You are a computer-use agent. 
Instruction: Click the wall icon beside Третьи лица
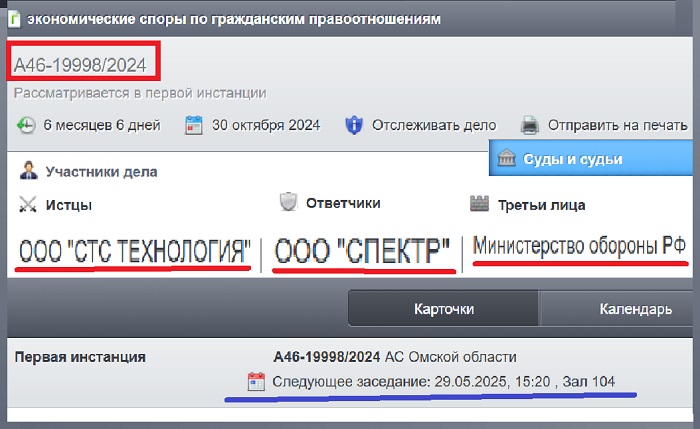[479, 204]
